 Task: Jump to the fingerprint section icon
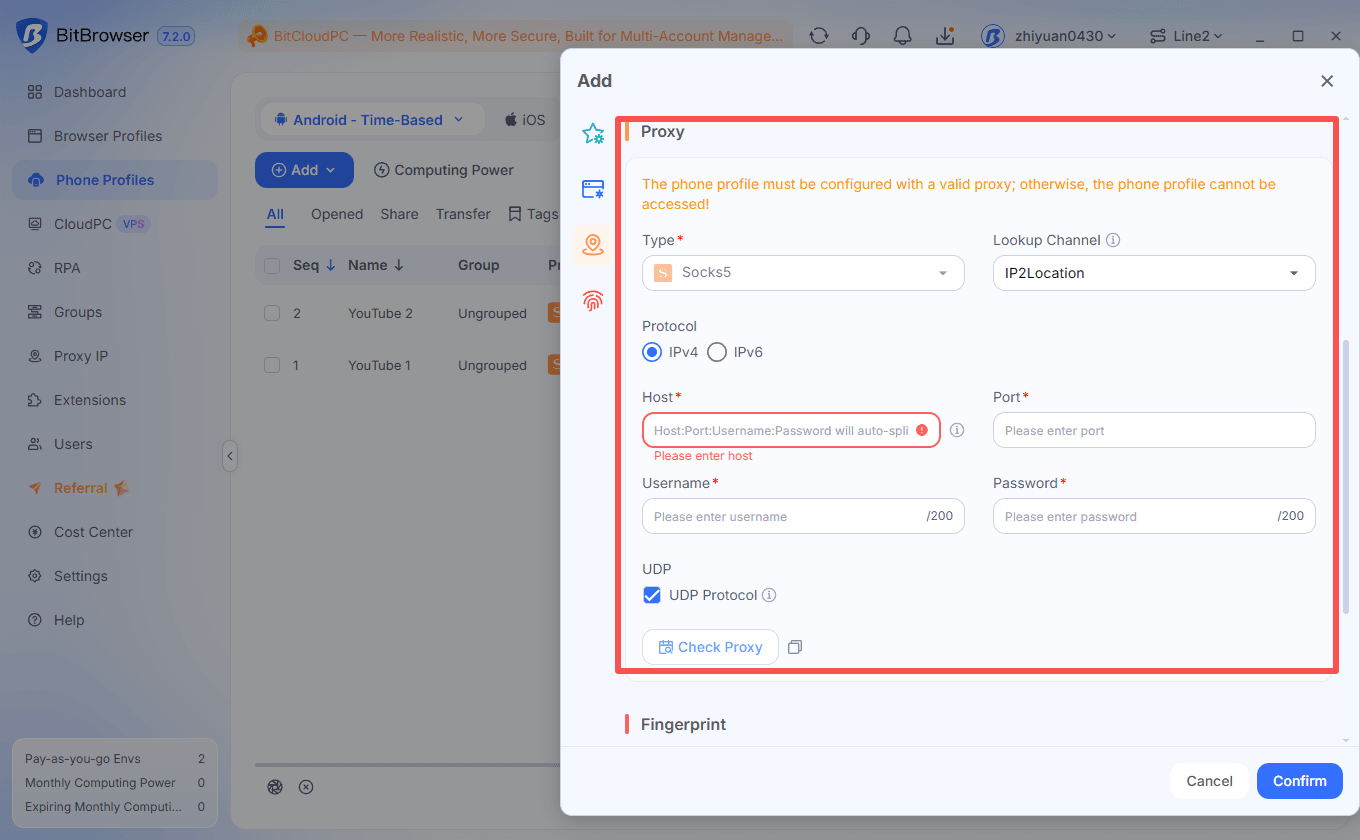click(593, 300)
